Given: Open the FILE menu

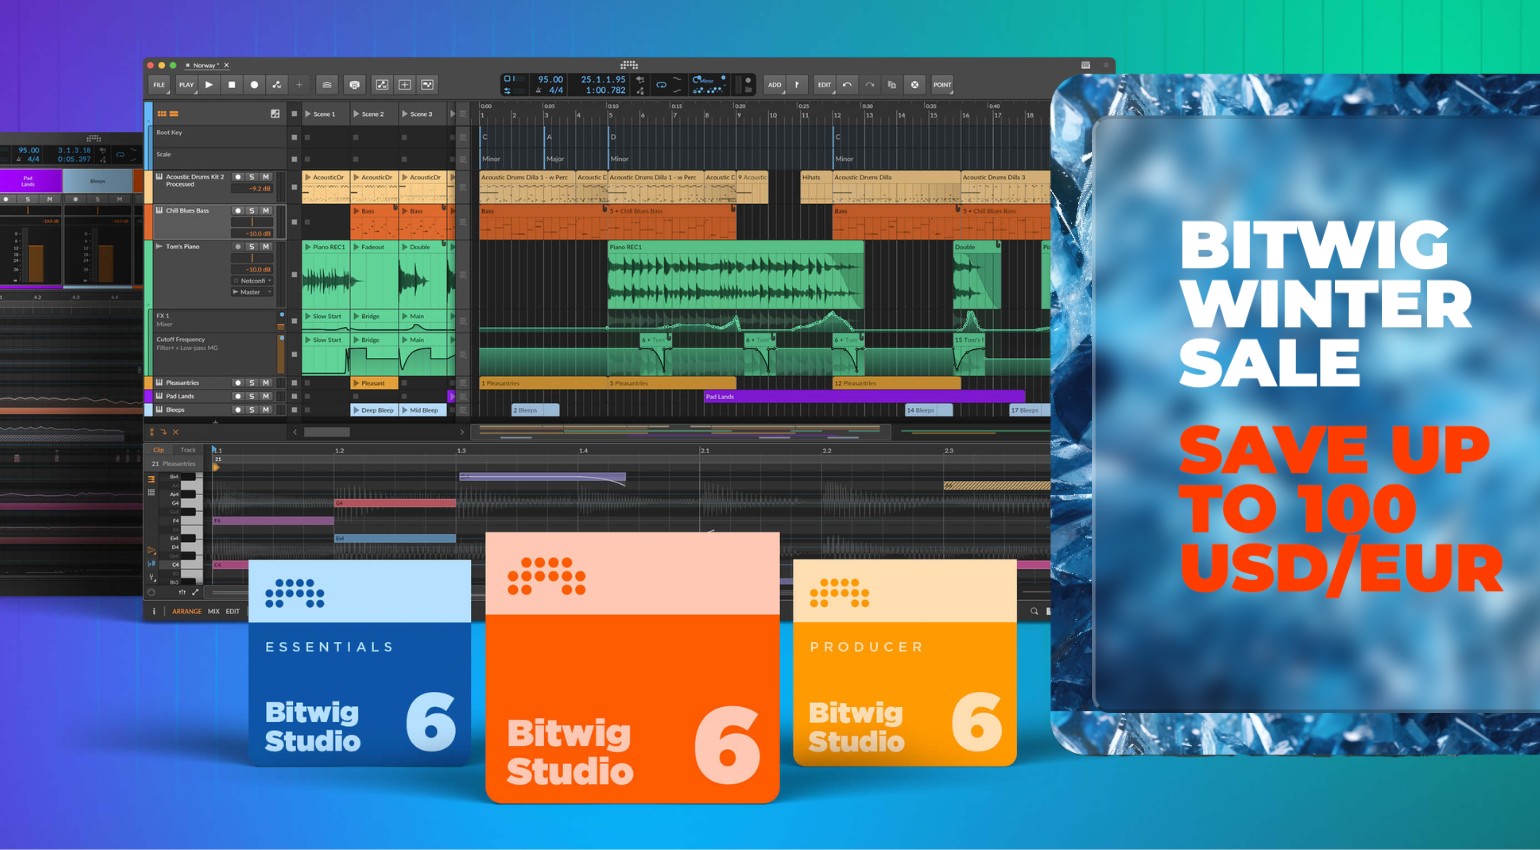Looking at the screenshot, I should click(x=159, y=85).
